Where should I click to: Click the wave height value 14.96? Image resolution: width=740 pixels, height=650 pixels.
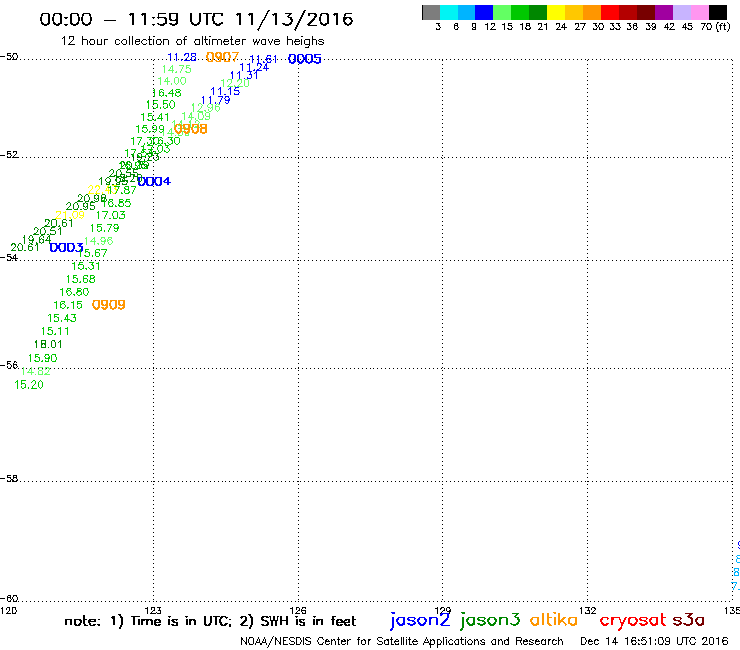pos(99,241)
